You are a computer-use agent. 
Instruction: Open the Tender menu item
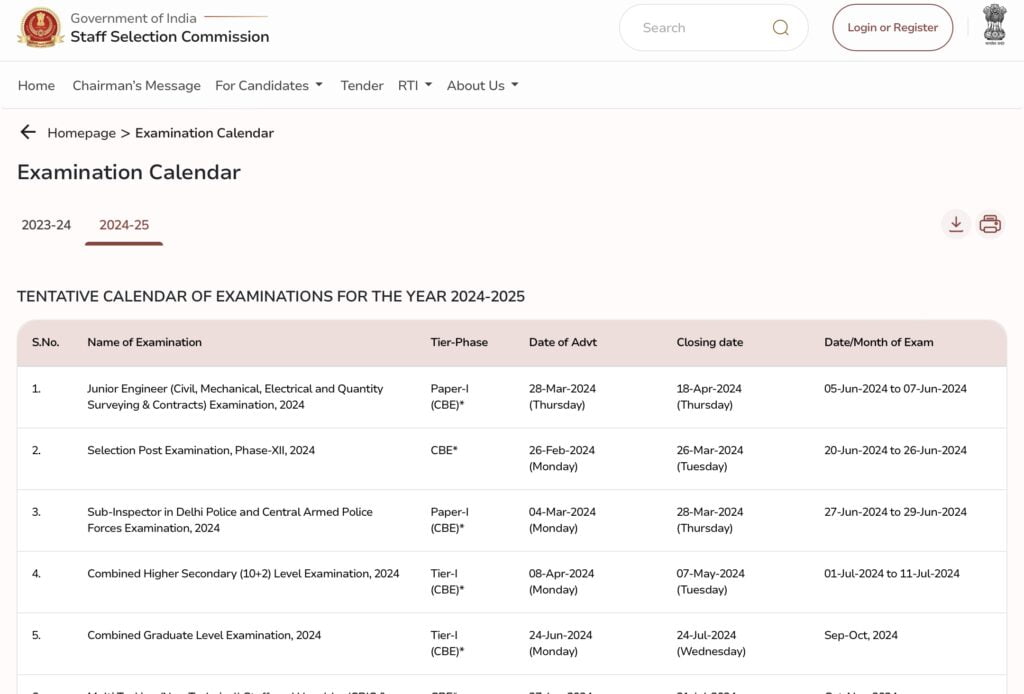[x=362, y=86]
